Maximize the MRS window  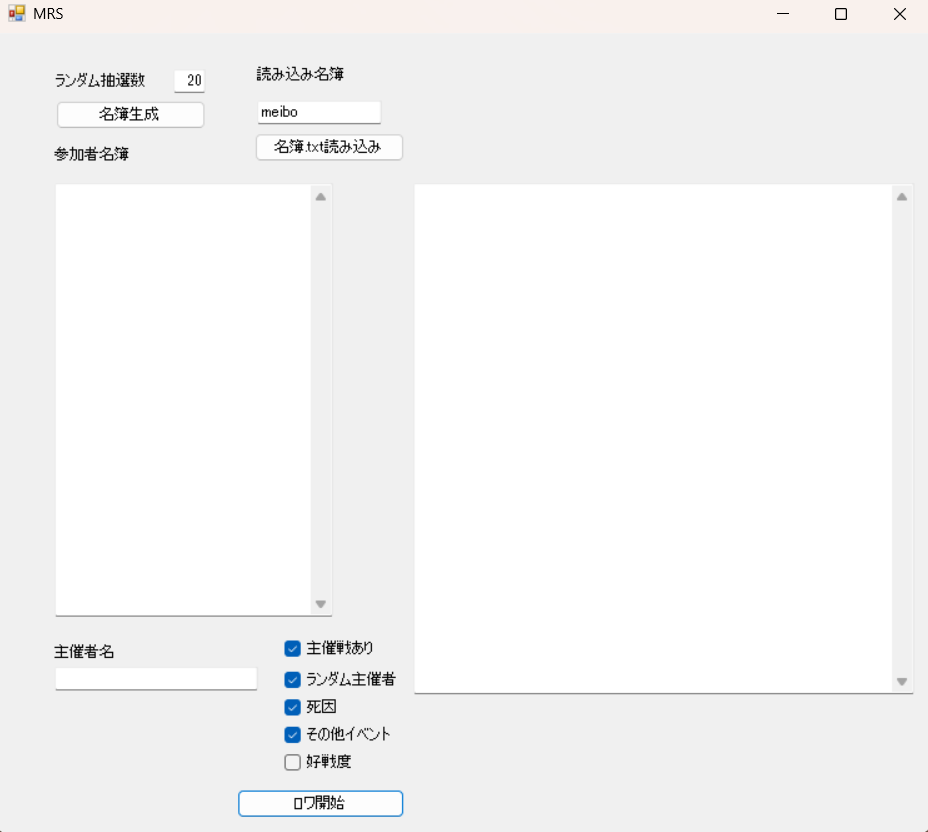point(841,14)
